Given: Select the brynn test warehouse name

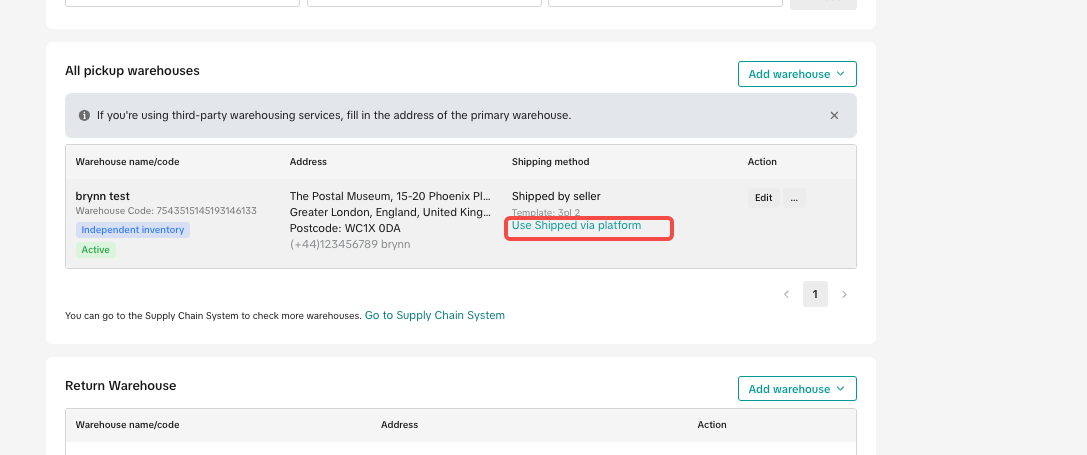Looking at the screenshot, I should 103,196.
